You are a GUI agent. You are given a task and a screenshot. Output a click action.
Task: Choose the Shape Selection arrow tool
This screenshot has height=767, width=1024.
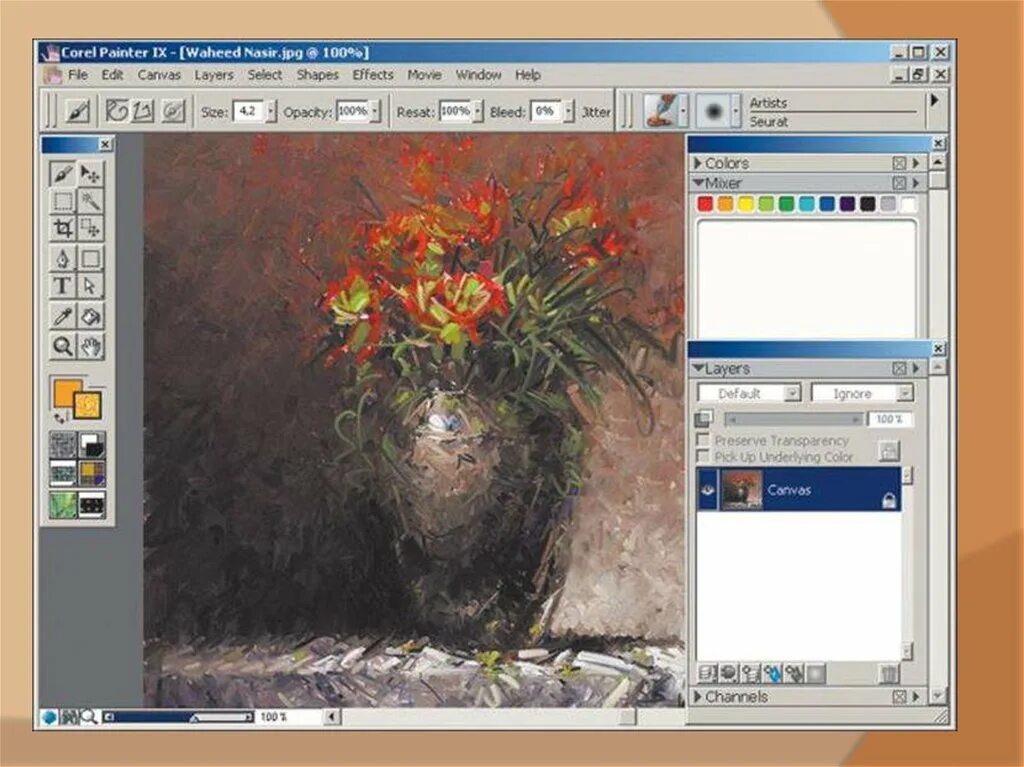click(x=91, y=286)
